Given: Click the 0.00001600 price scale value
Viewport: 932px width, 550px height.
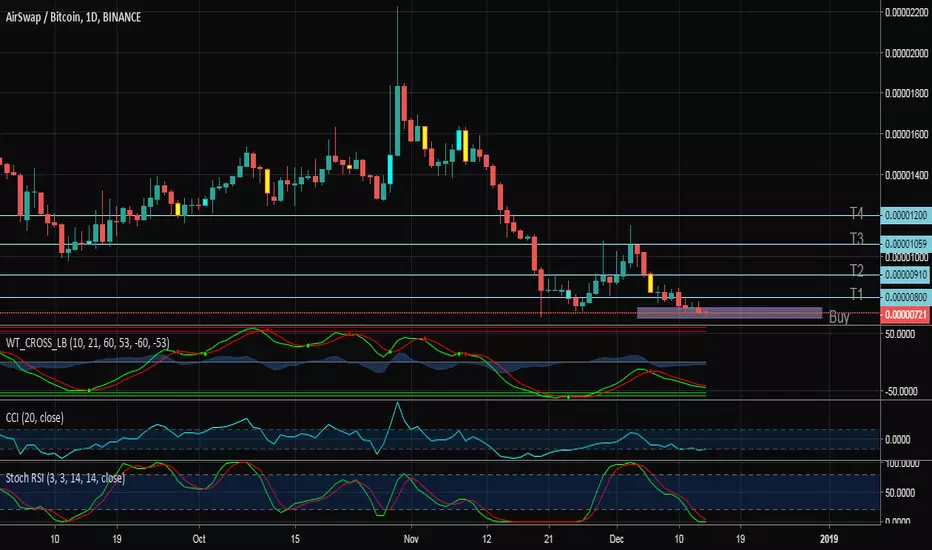Looking at the screenshot, I should (906, 134).
